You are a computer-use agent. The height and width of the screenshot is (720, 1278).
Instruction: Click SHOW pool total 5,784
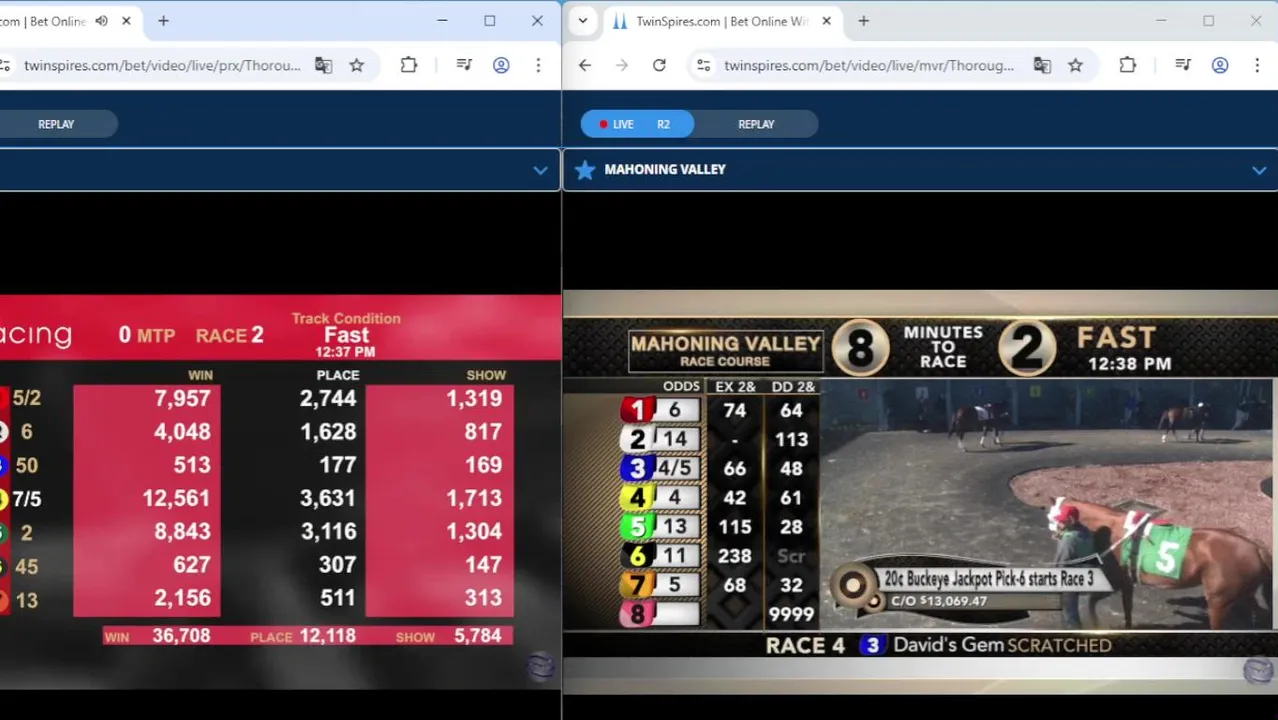pyautogui.click(x=478, y=636)
